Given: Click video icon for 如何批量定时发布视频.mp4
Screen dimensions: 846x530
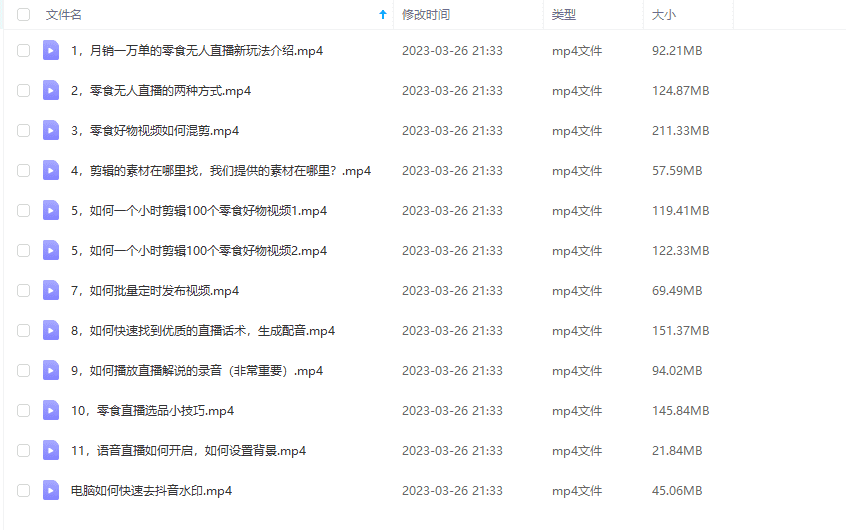Looking at the screenshot, I should (x=51, y=290).
